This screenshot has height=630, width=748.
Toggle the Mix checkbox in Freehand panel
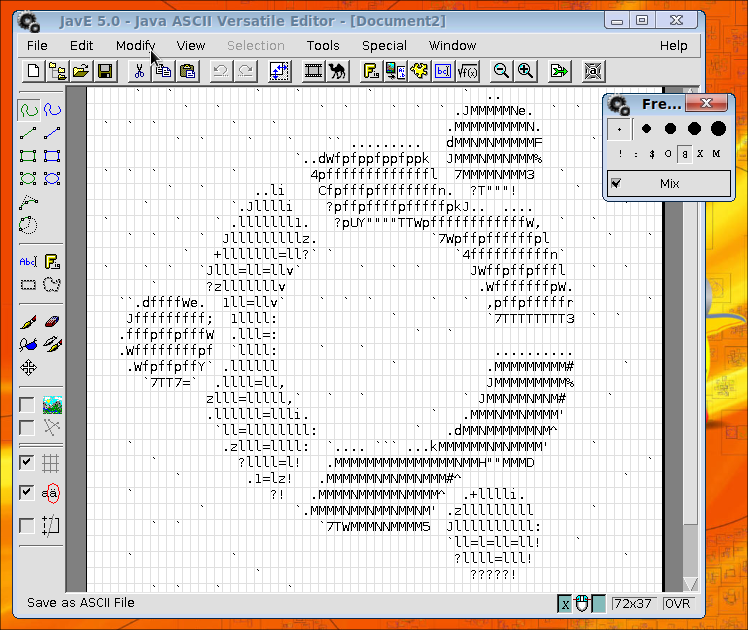click(x=616, y=184)
